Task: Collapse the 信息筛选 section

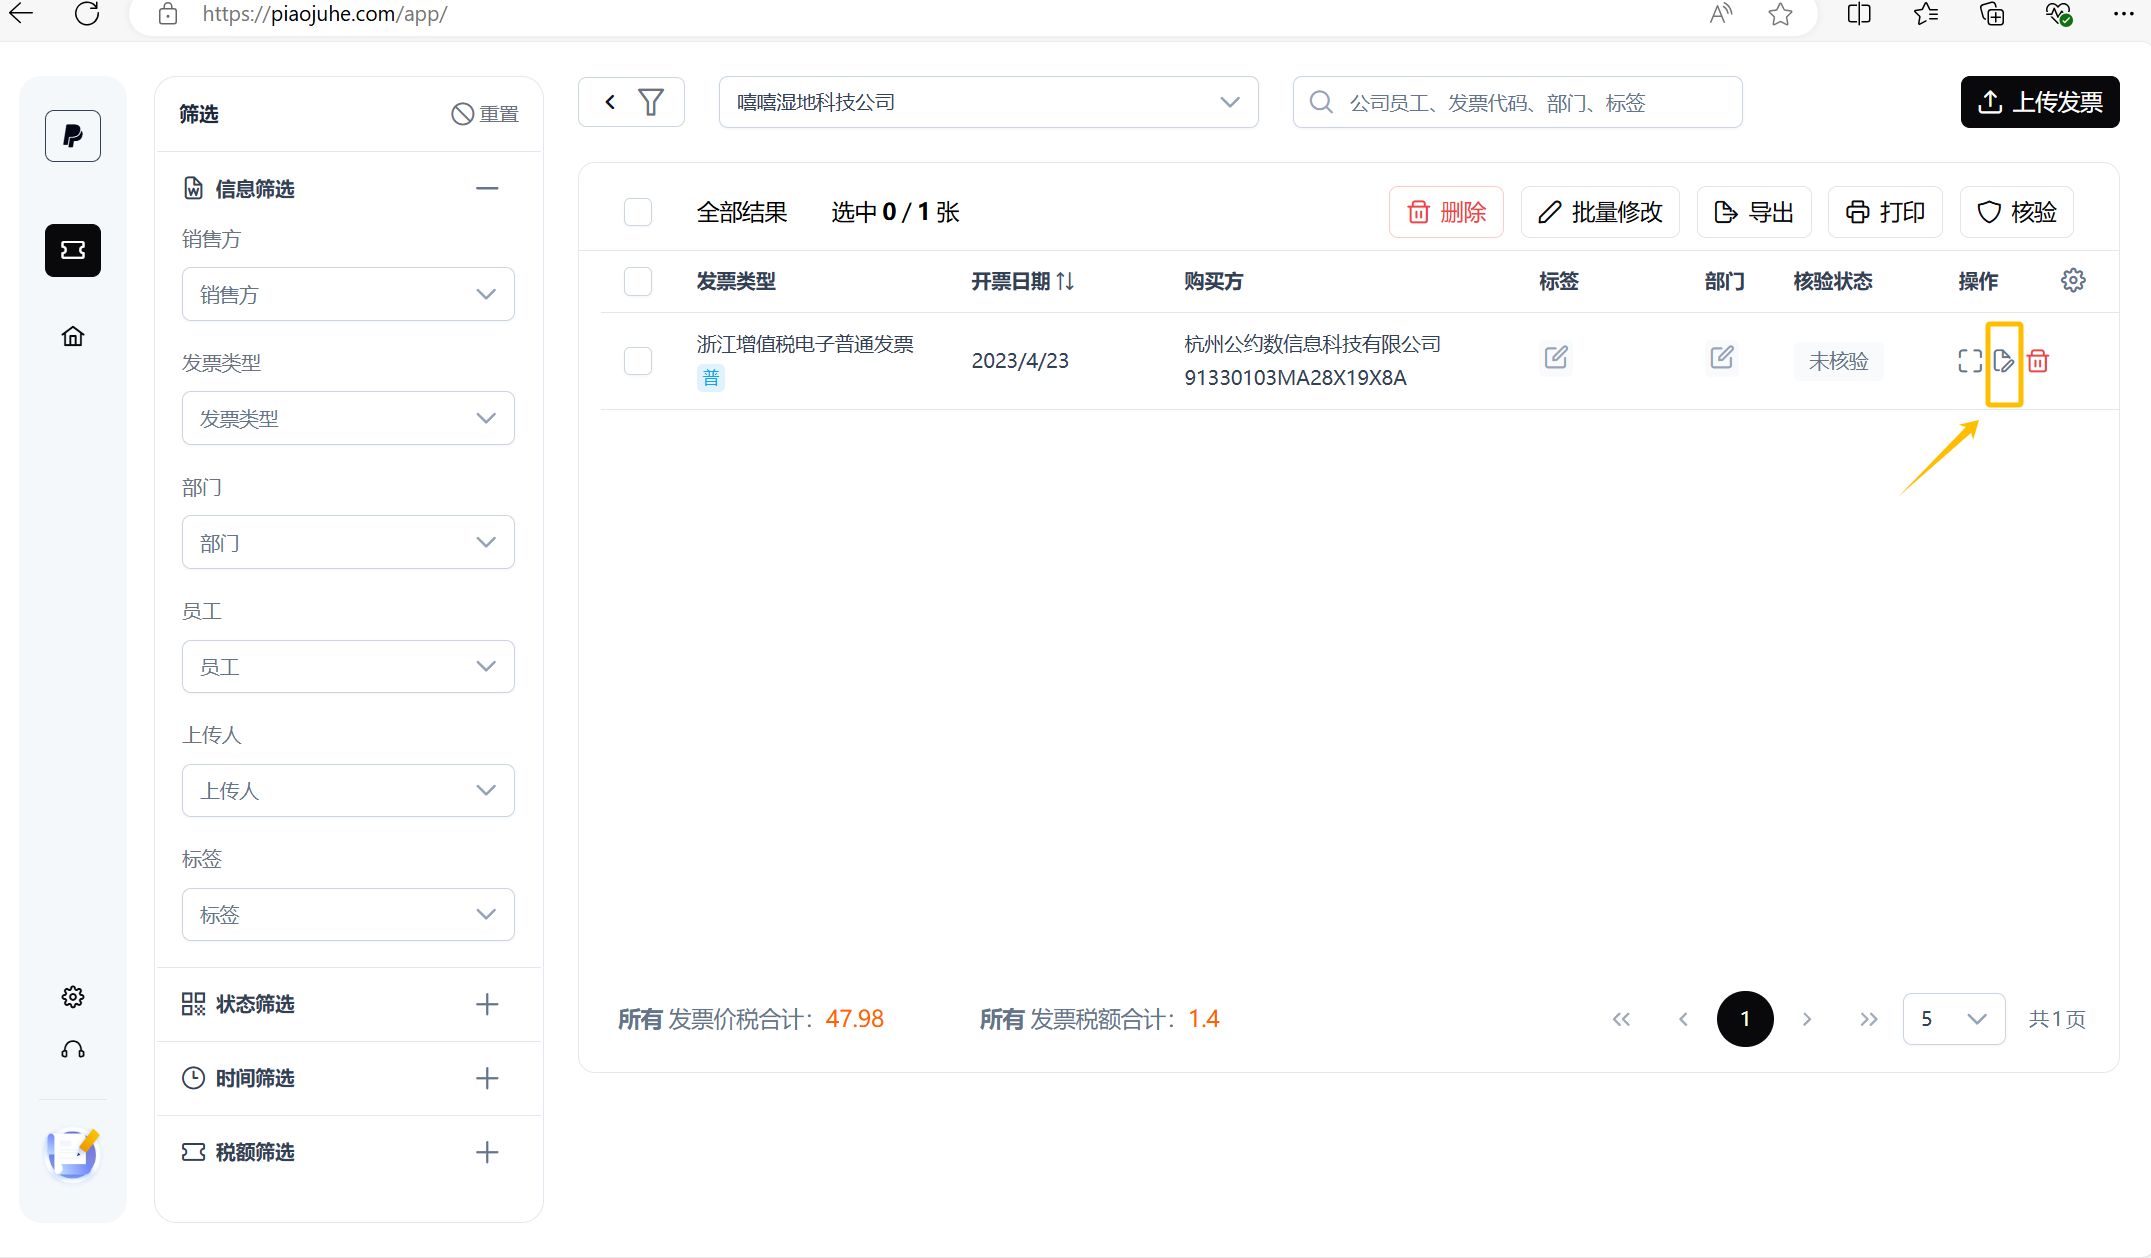Action: click(x=487, y=188)
